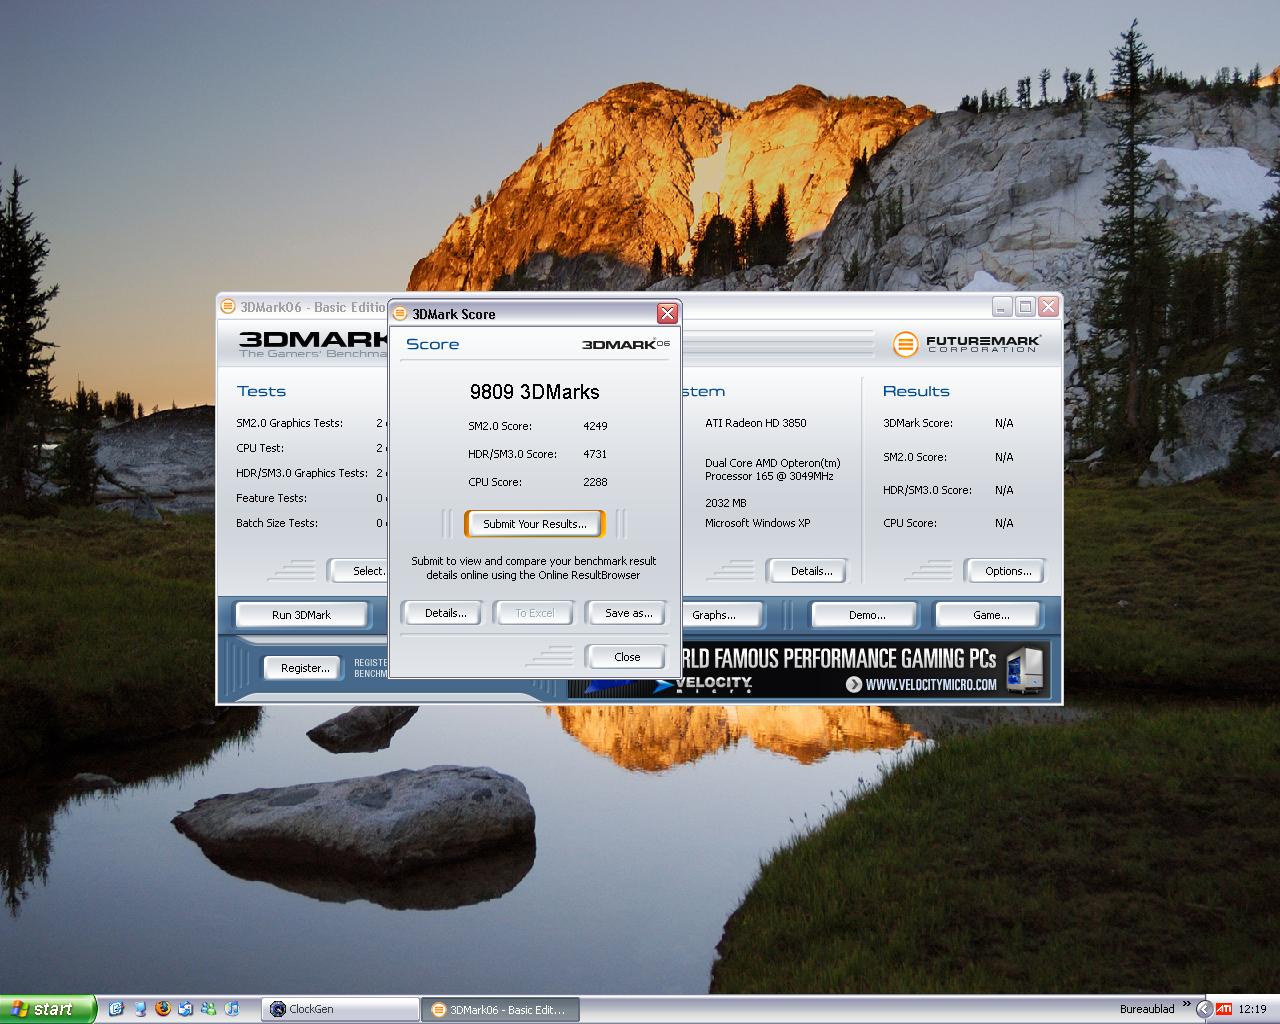
Task: Switch to ClockGen in the taskbar
Action: [x=340, y=1010]
